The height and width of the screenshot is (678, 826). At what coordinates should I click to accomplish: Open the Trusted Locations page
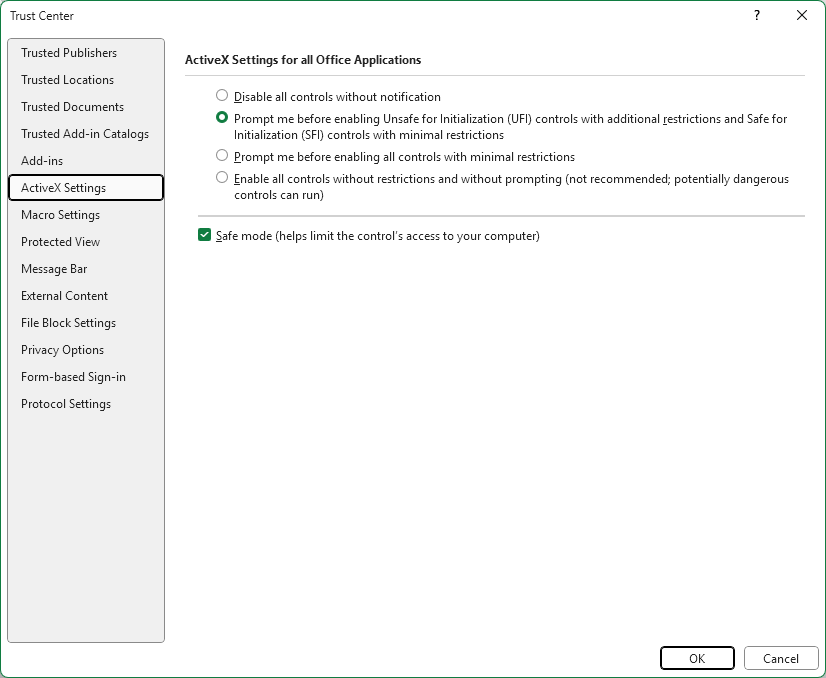tap(67, 79)
